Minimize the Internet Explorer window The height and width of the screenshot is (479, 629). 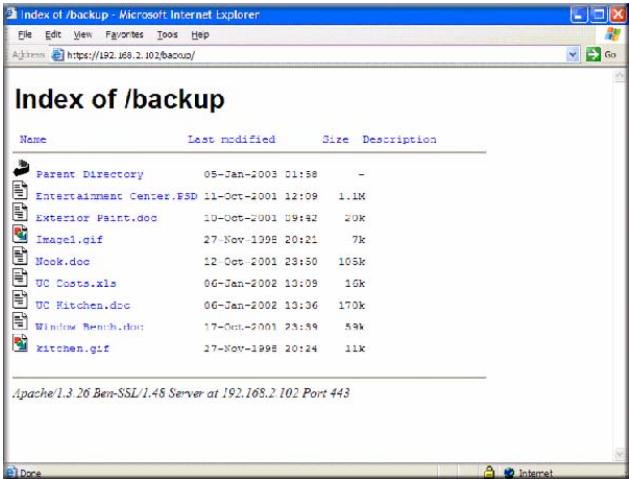pos(578,15)
